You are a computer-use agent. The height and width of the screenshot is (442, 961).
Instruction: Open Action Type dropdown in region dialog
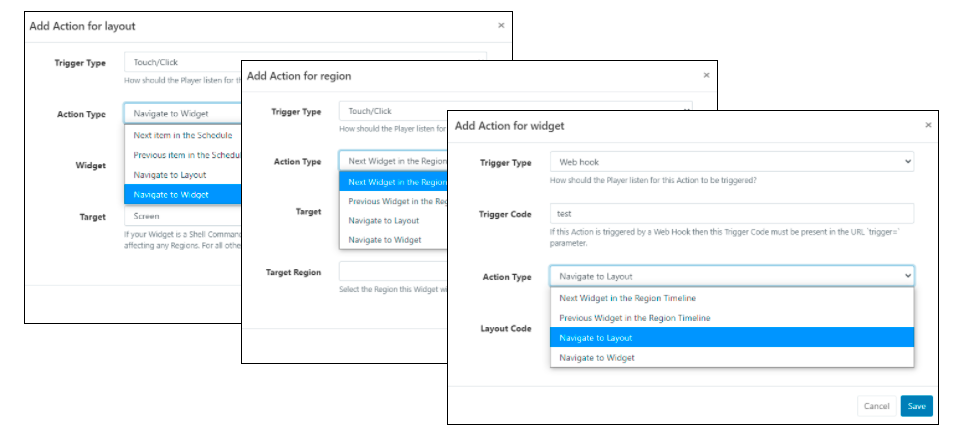[393, 161]
